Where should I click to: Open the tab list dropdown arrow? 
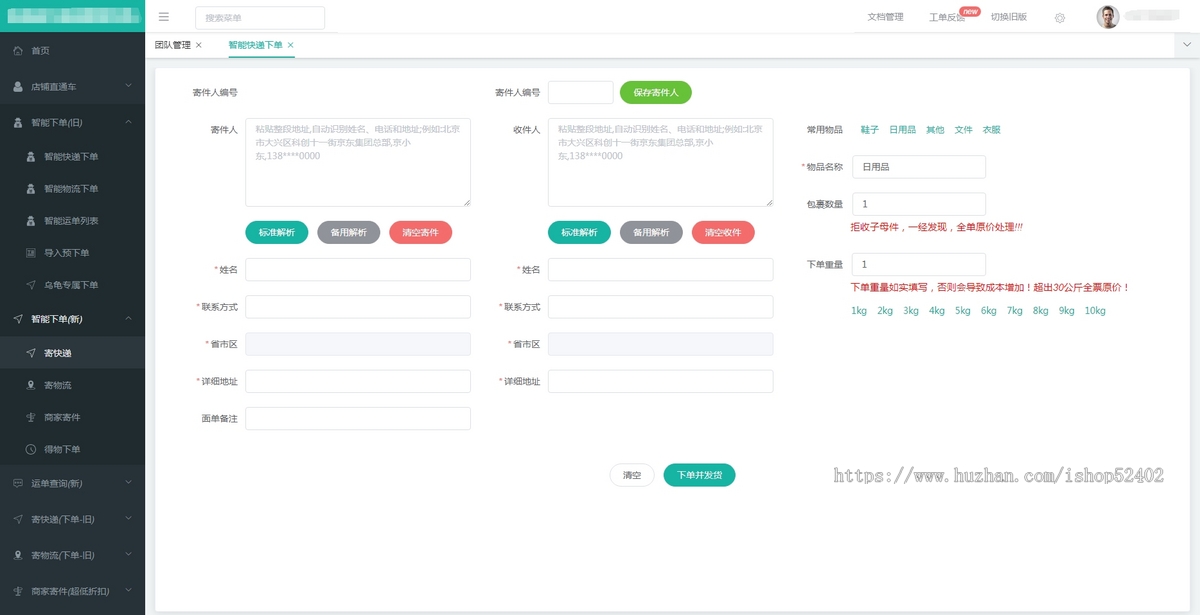click(1187, 45)
